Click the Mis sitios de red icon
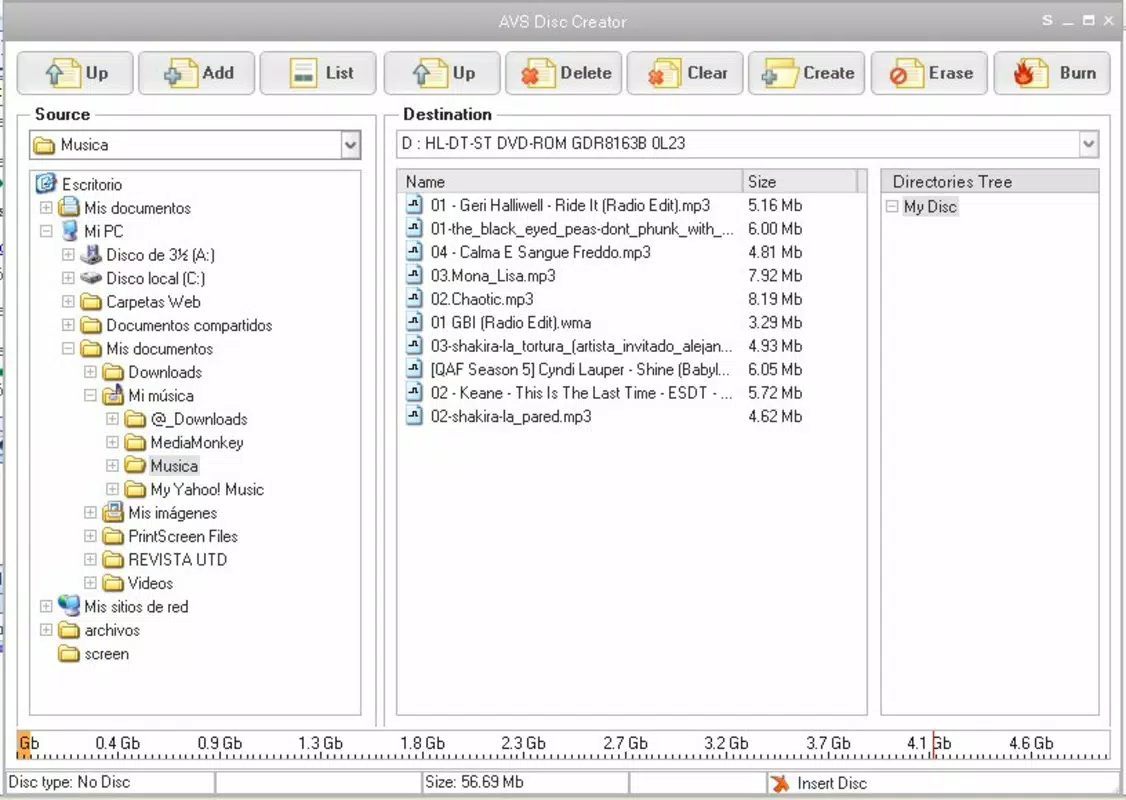This screenshot has width=1126, height=800. [69, 605]
